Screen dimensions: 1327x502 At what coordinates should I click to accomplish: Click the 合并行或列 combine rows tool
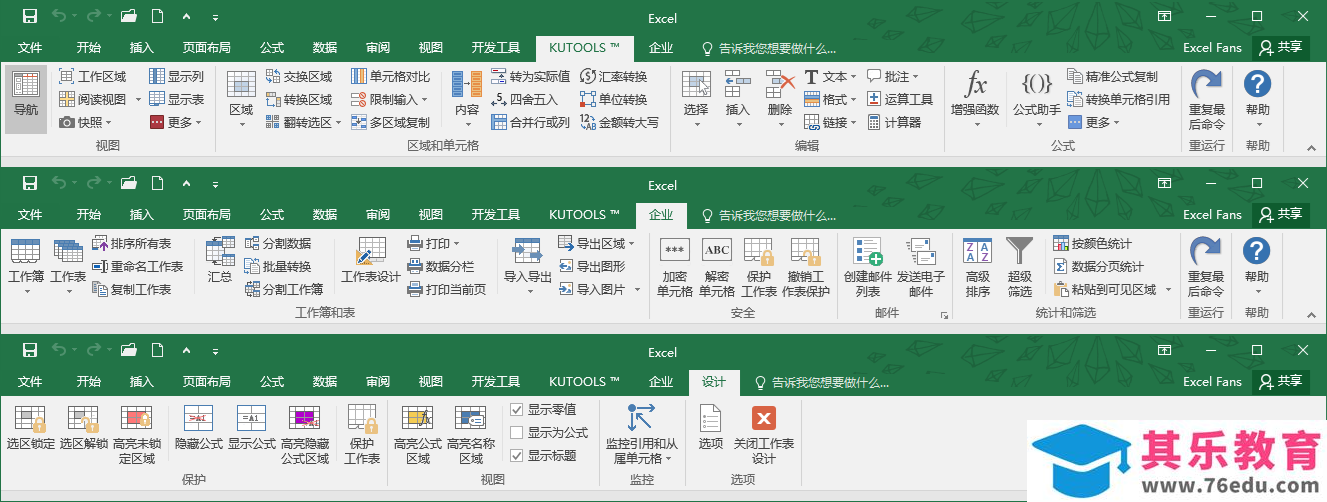pyautogui.click(x=531, y=122)
